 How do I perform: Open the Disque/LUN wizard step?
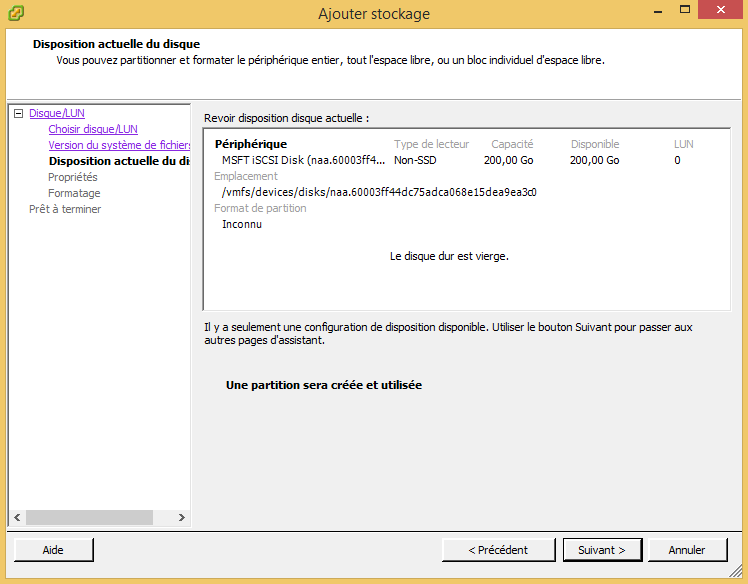click(56, 114)
